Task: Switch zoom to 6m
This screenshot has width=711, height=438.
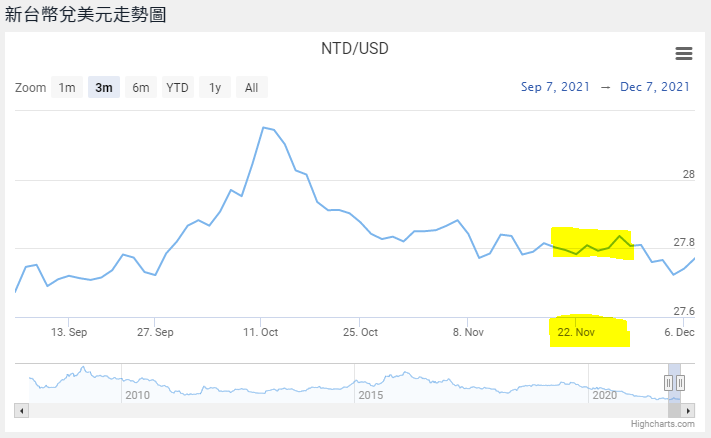Action: coord(141,88)
